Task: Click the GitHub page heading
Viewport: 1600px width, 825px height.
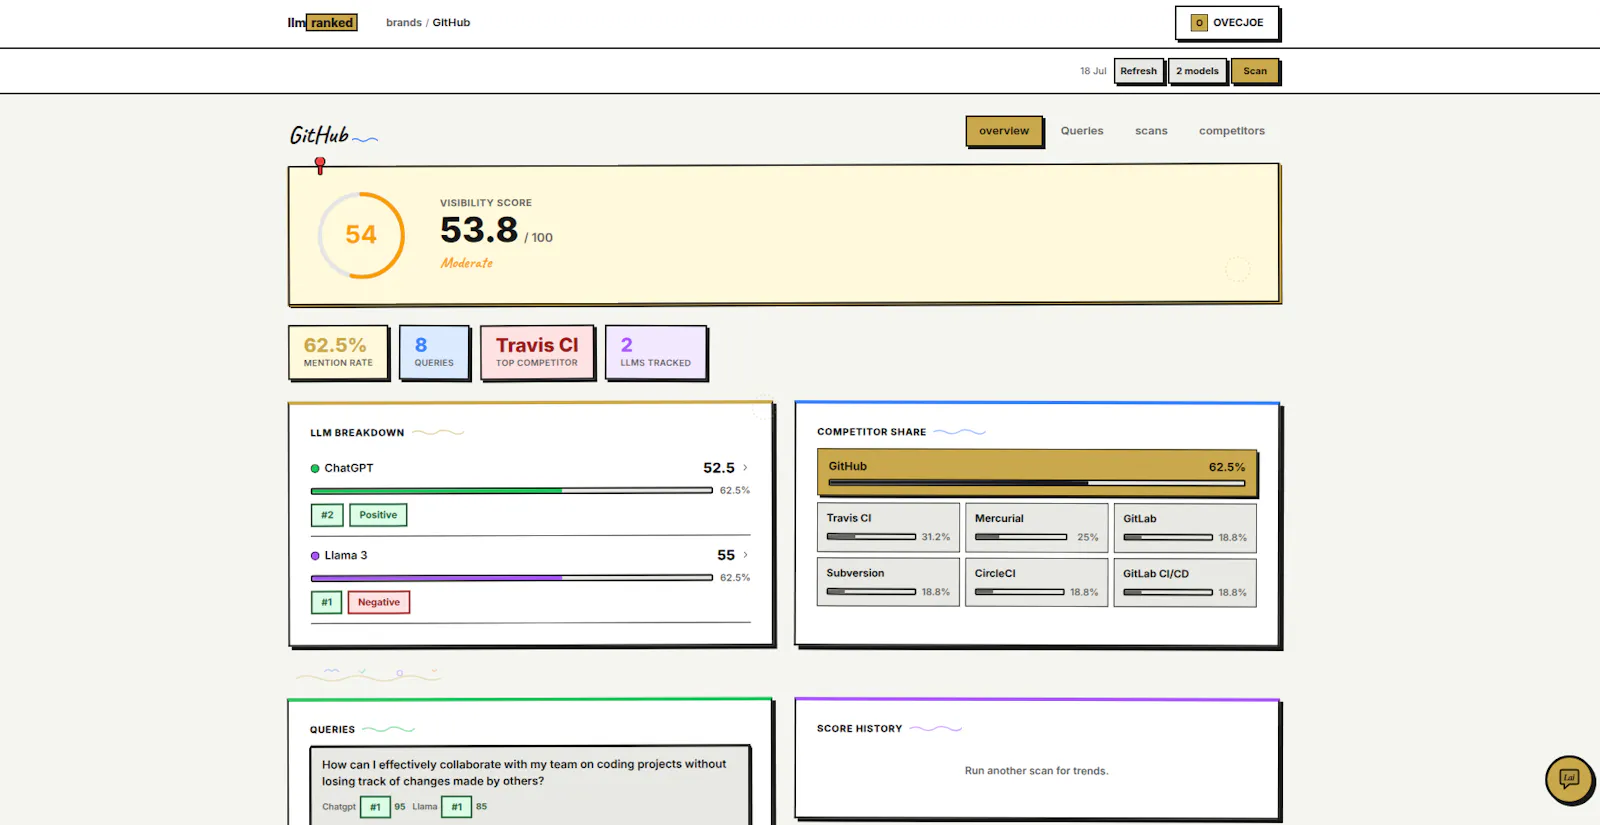Action: (319, 135)
